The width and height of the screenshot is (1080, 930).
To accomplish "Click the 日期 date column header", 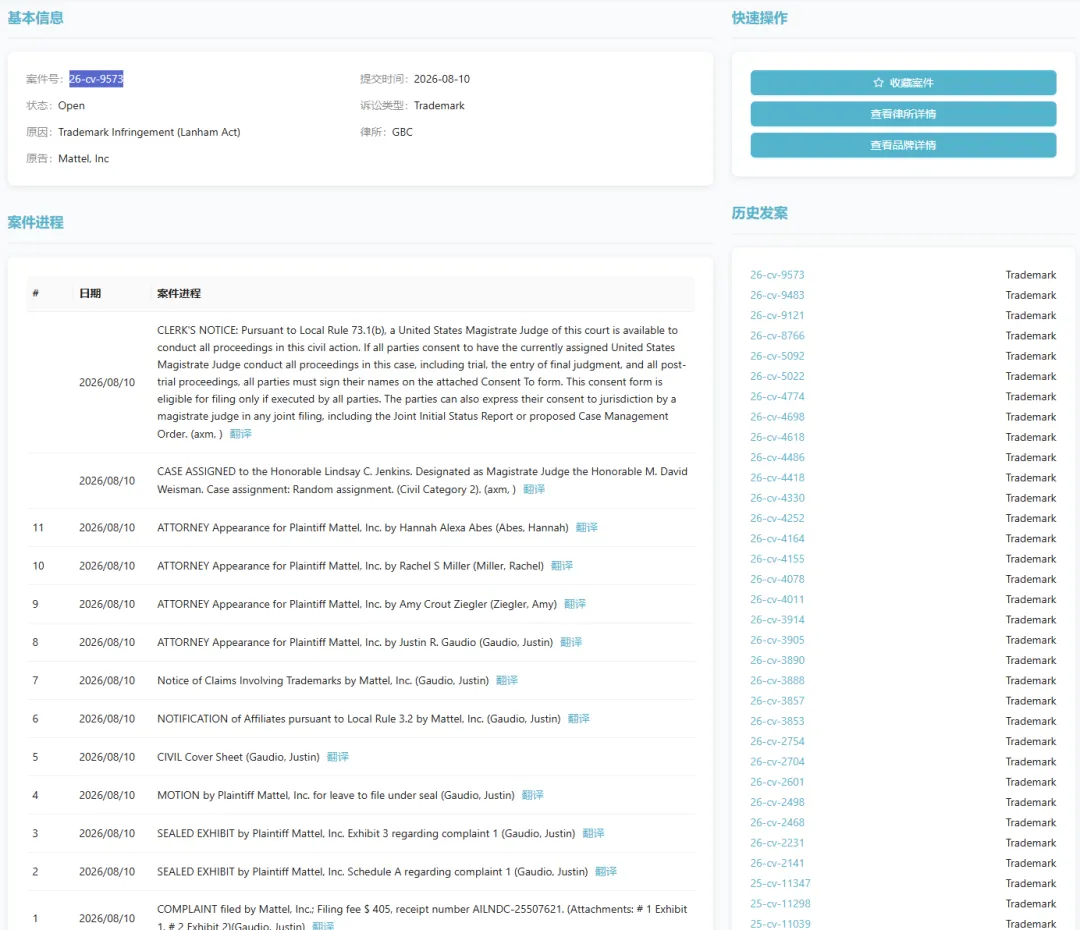I will coord(90,293).
